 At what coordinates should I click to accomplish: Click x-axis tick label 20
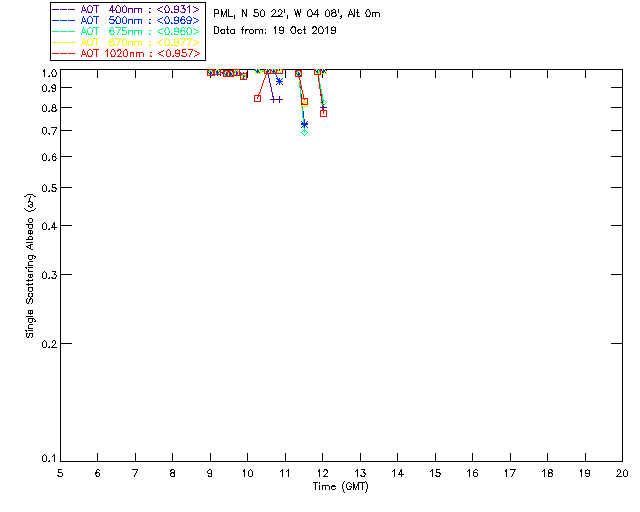(x=622, y=473)
